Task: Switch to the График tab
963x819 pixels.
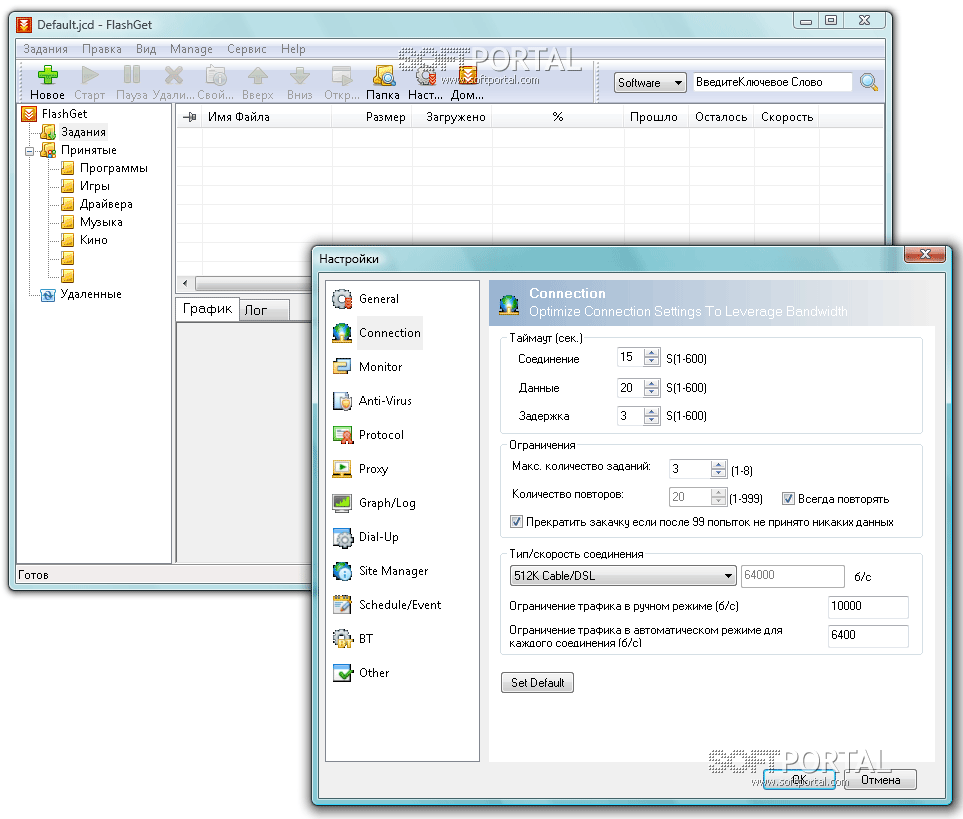Action: 207,309
